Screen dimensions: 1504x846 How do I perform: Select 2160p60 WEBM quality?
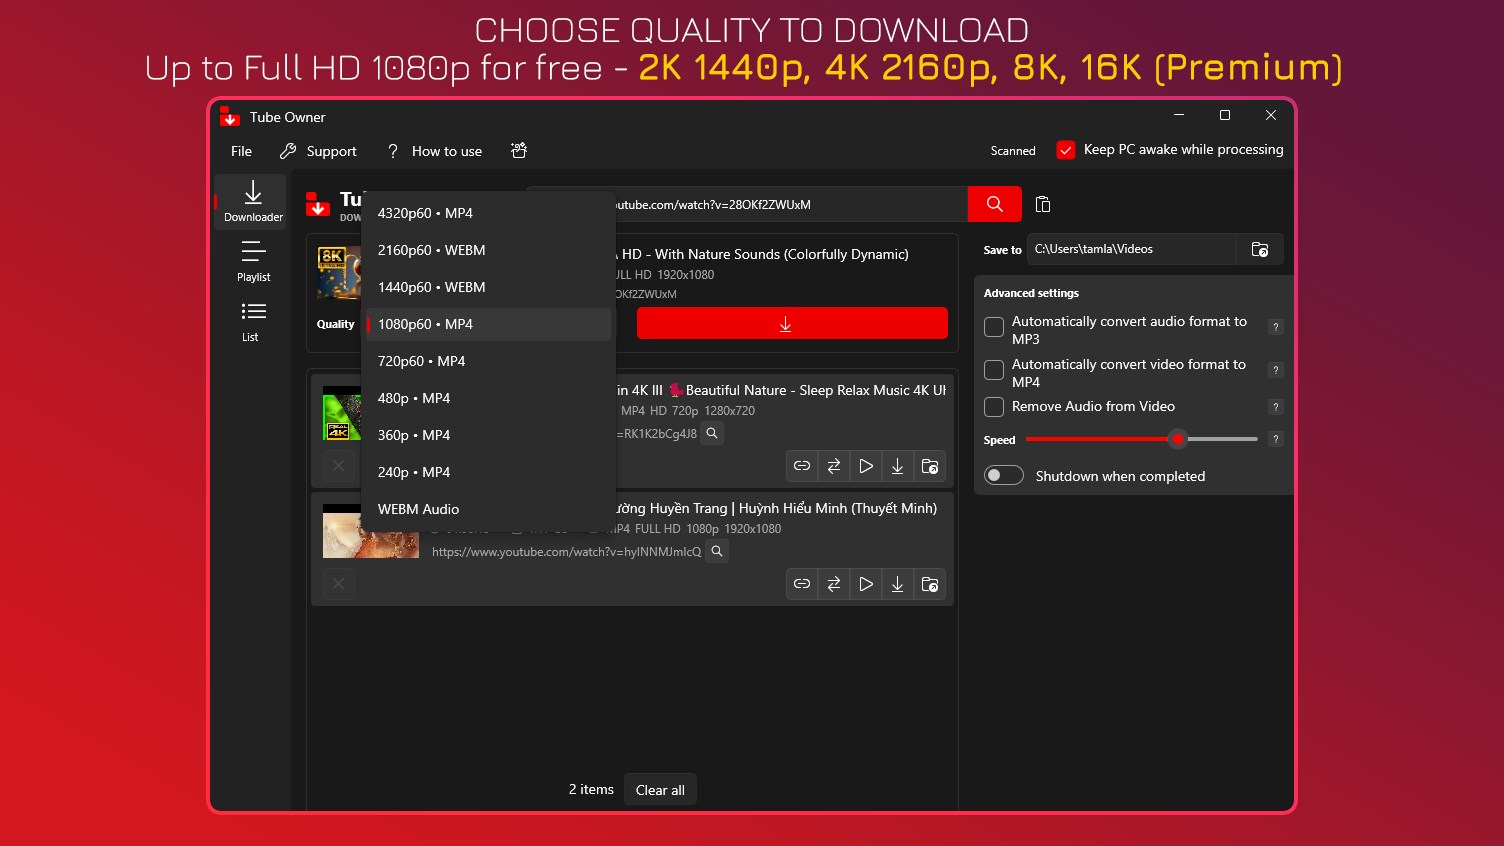(488, 250)
